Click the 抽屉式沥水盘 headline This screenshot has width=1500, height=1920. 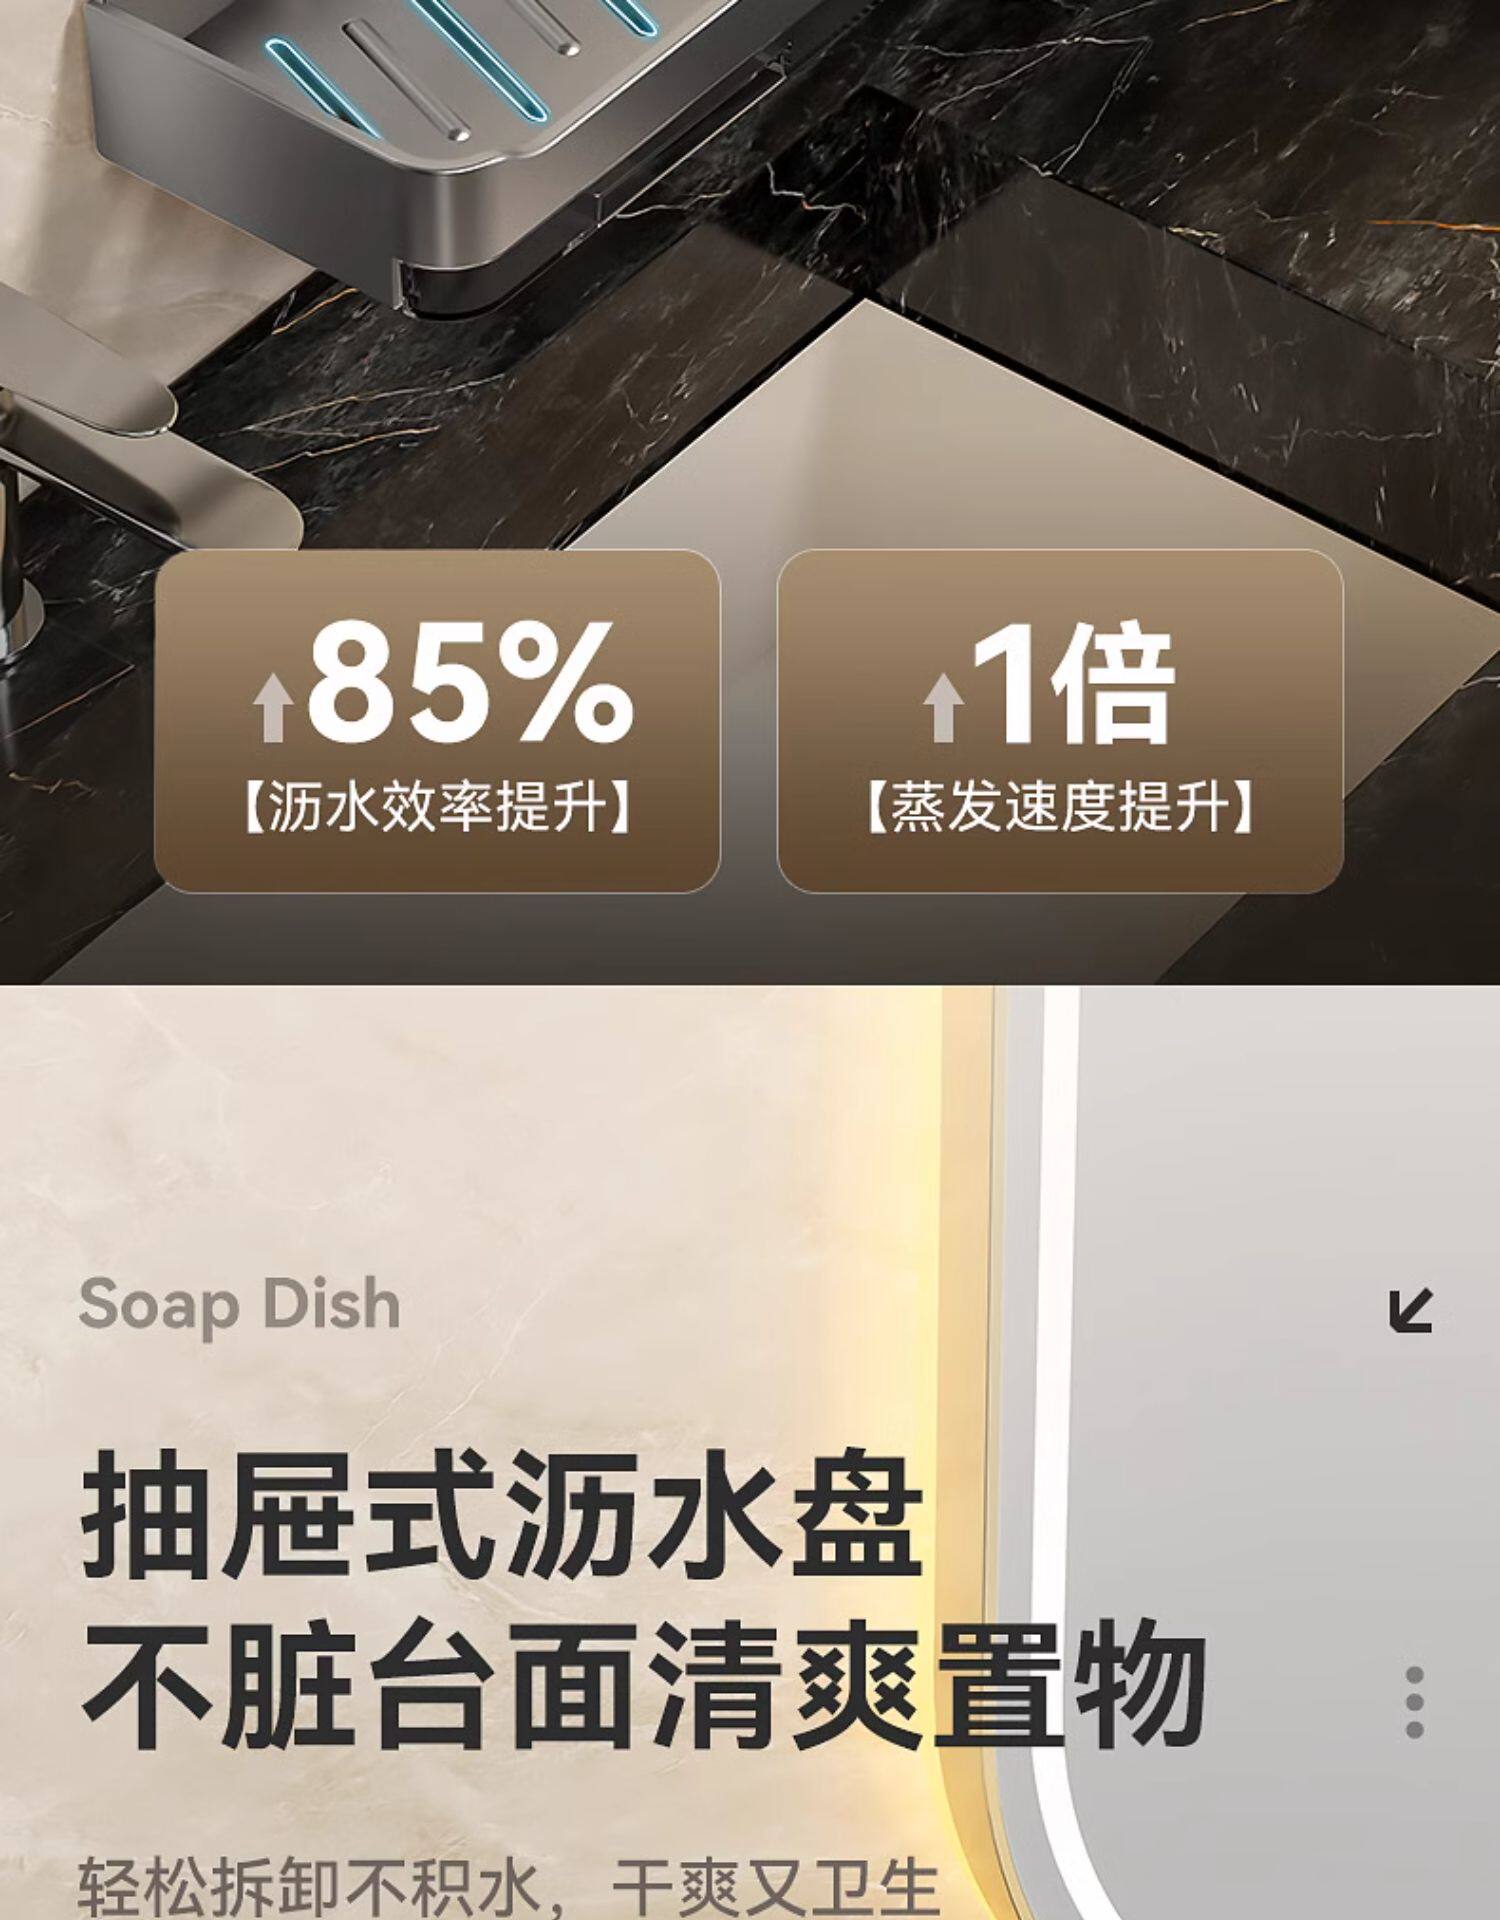coord(502,1517)
